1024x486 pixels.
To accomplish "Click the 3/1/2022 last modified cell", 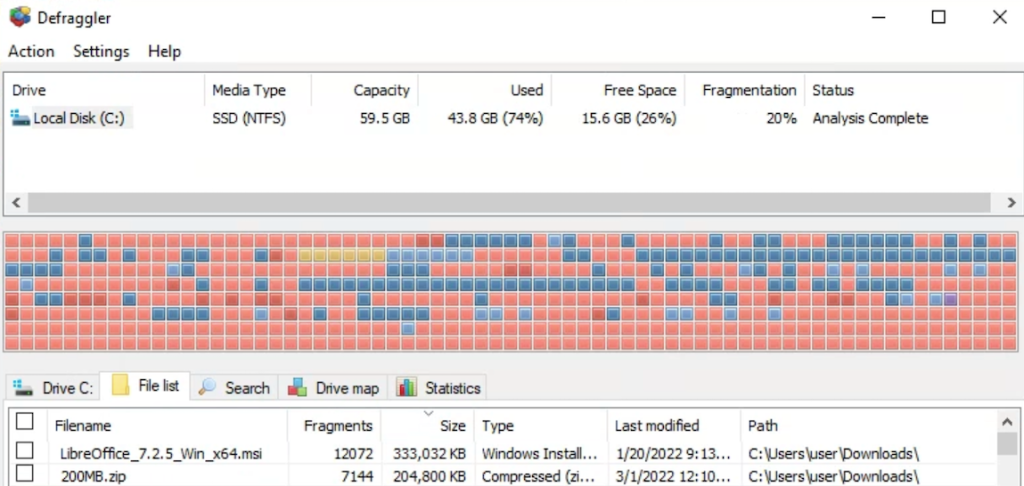I will coord(673,476).
